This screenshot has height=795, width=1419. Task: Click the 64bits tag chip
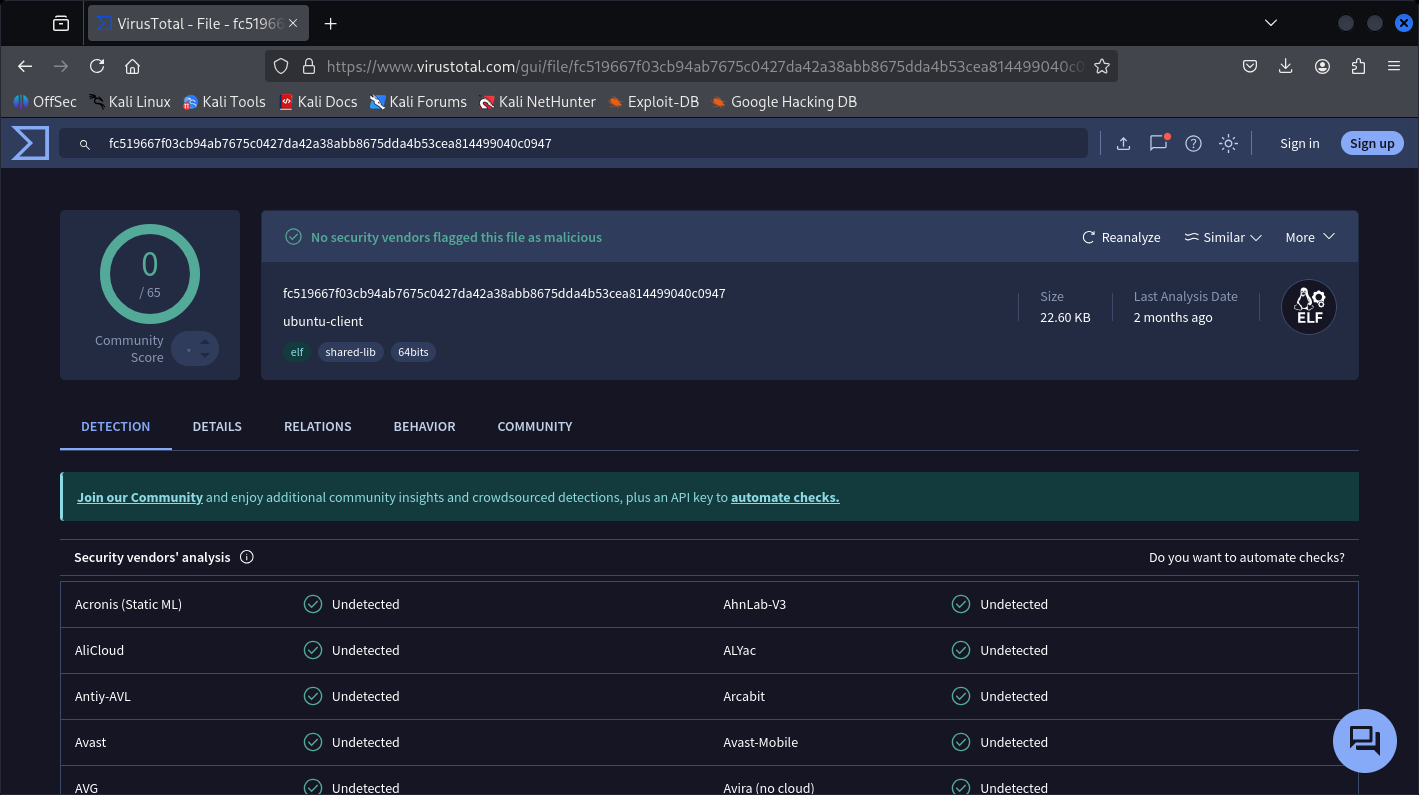coord(413,352)
